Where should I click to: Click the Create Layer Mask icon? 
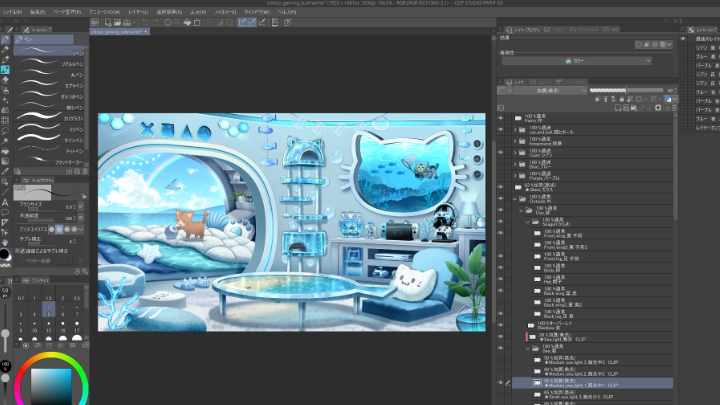658,108
